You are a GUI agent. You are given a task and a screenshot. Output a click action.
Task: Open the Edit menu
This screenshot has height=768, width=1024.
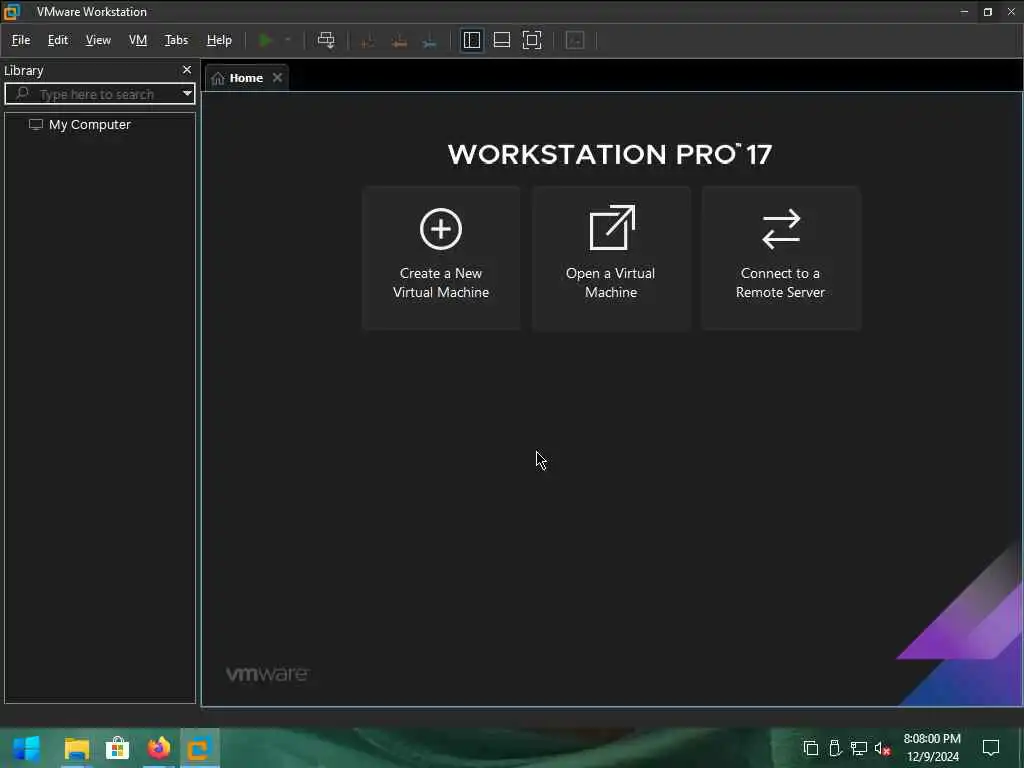(57, 40)
